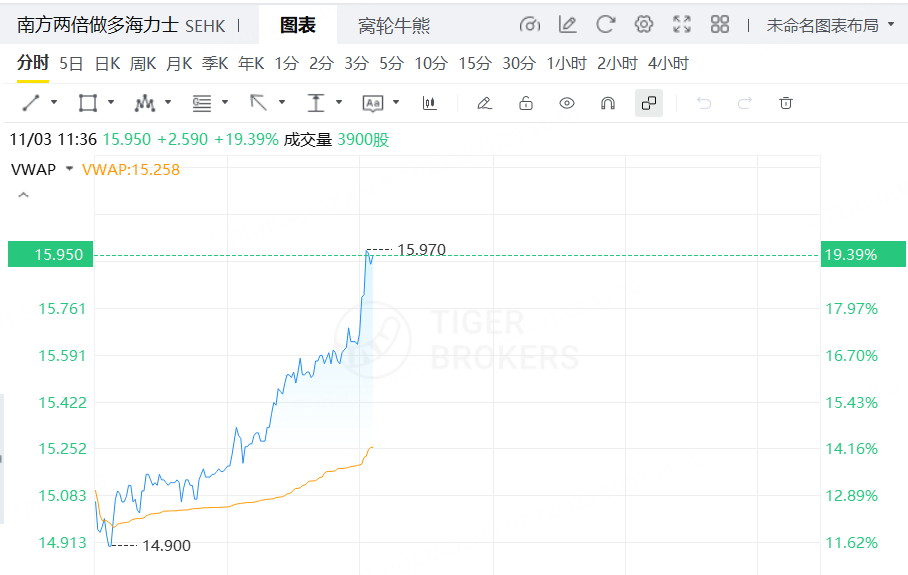Expand the VWAP indicator dropdown
Viewport: 908px width, 575px height.
click(69, 169)
